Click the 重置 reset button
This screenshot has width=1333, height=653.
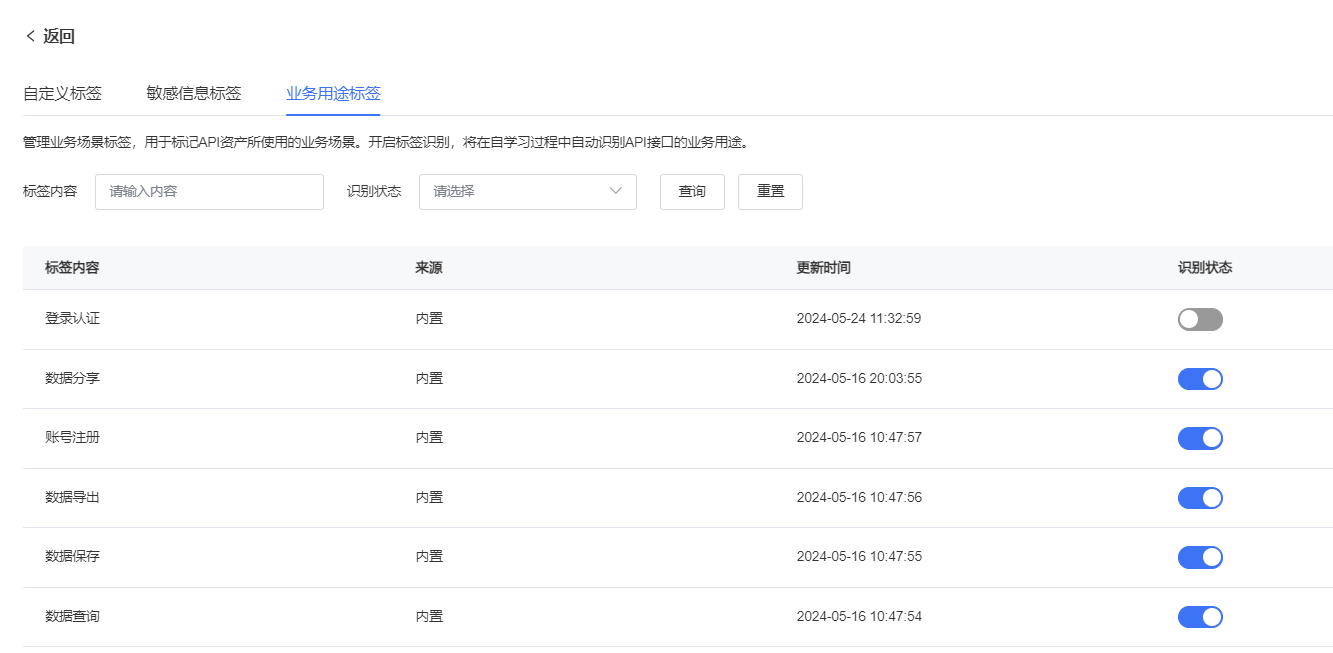[770, 192]
